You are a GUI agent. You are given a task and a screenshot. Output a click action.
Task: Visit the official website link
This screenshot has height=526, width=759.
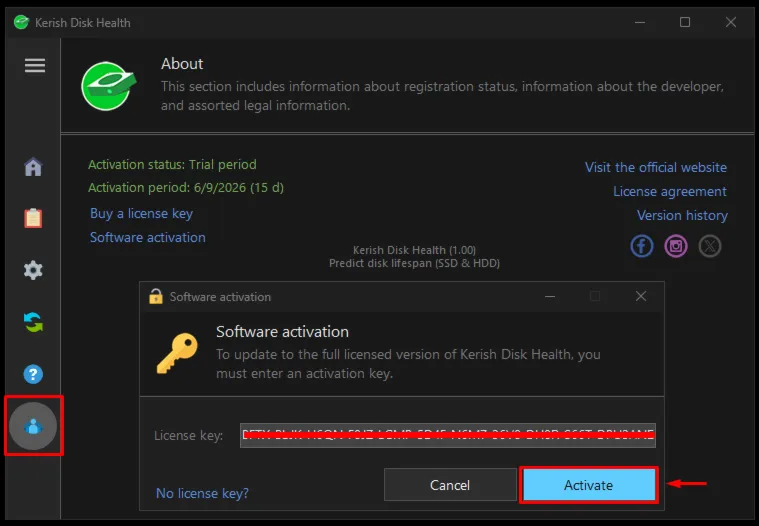(x=656, y=167)
